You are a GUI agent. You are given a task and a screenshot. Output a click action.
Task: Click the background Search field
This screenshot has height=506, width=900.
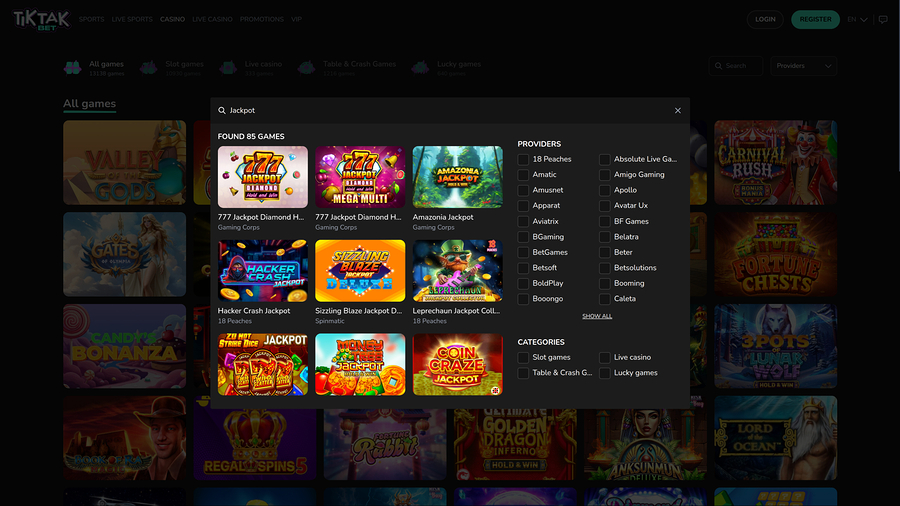click(735, 66)
